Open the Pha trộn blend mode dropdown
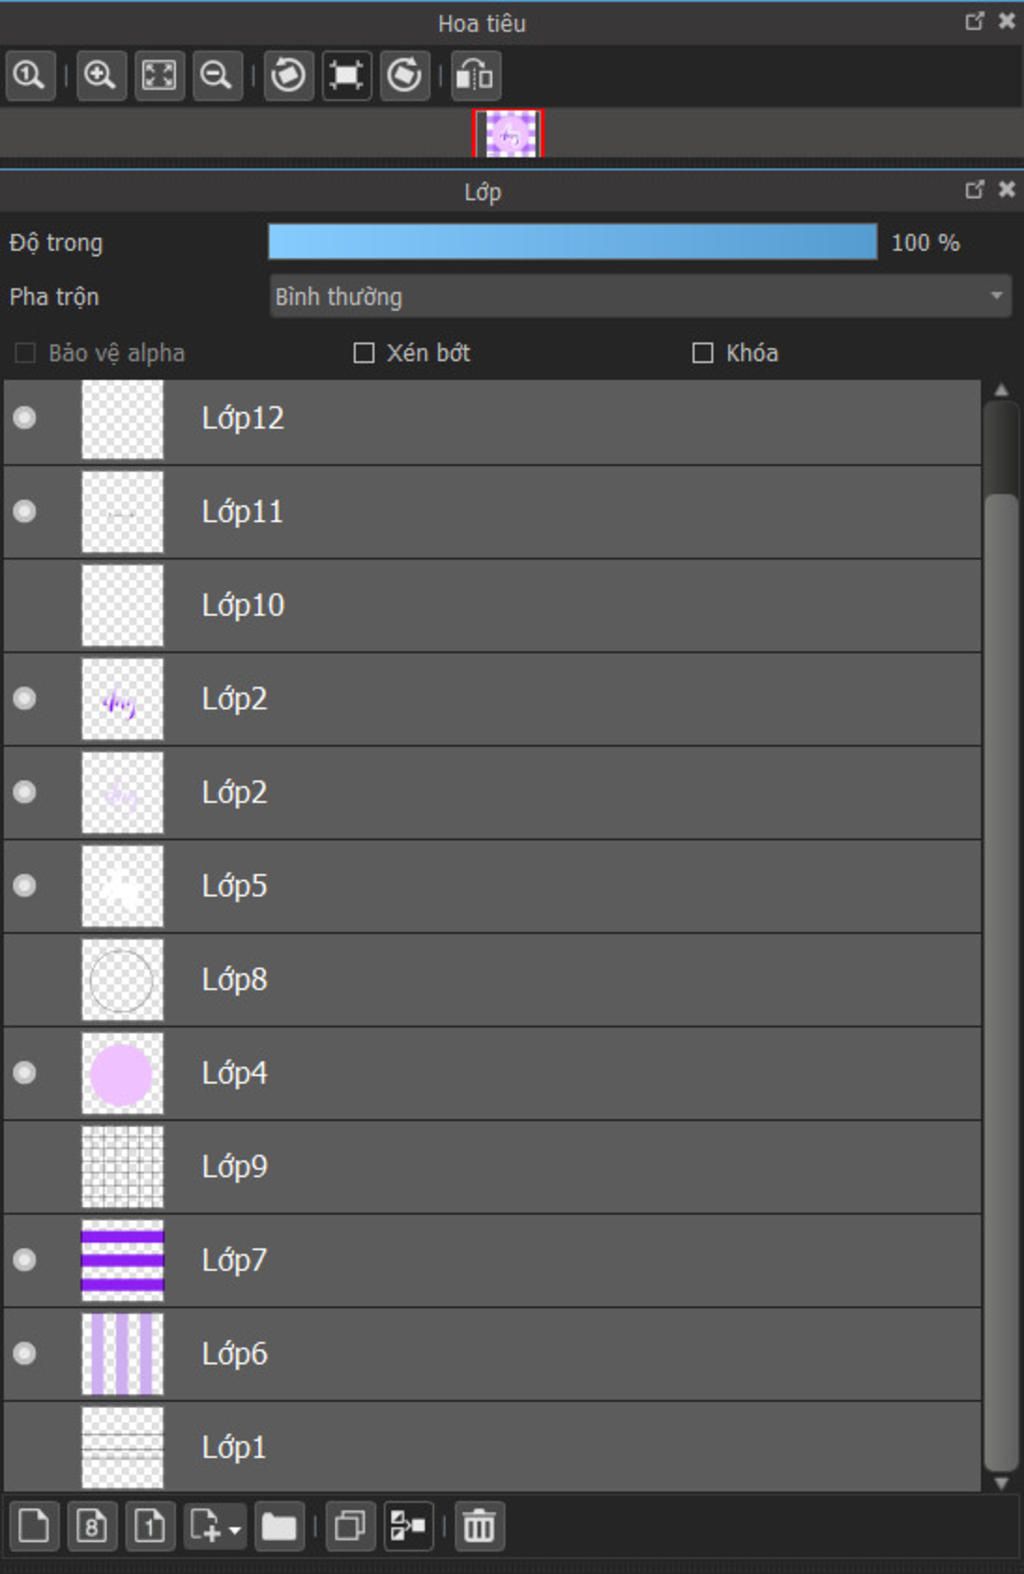 point(640,297)
